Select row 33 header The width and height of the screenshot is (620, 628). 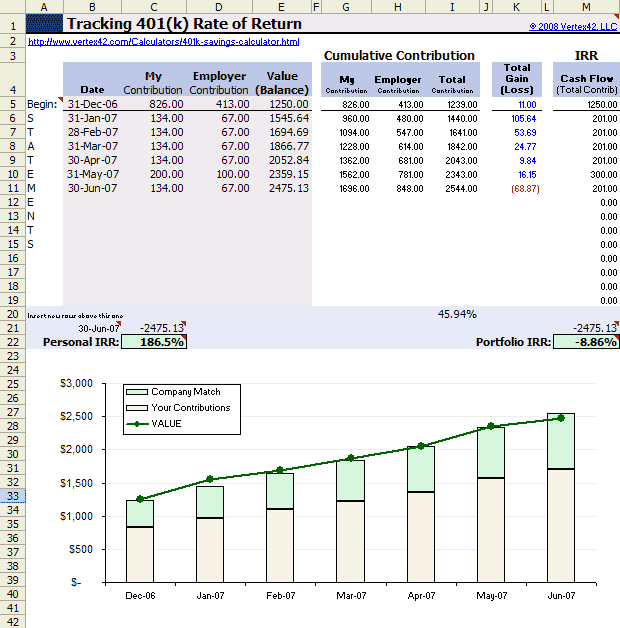13,496
